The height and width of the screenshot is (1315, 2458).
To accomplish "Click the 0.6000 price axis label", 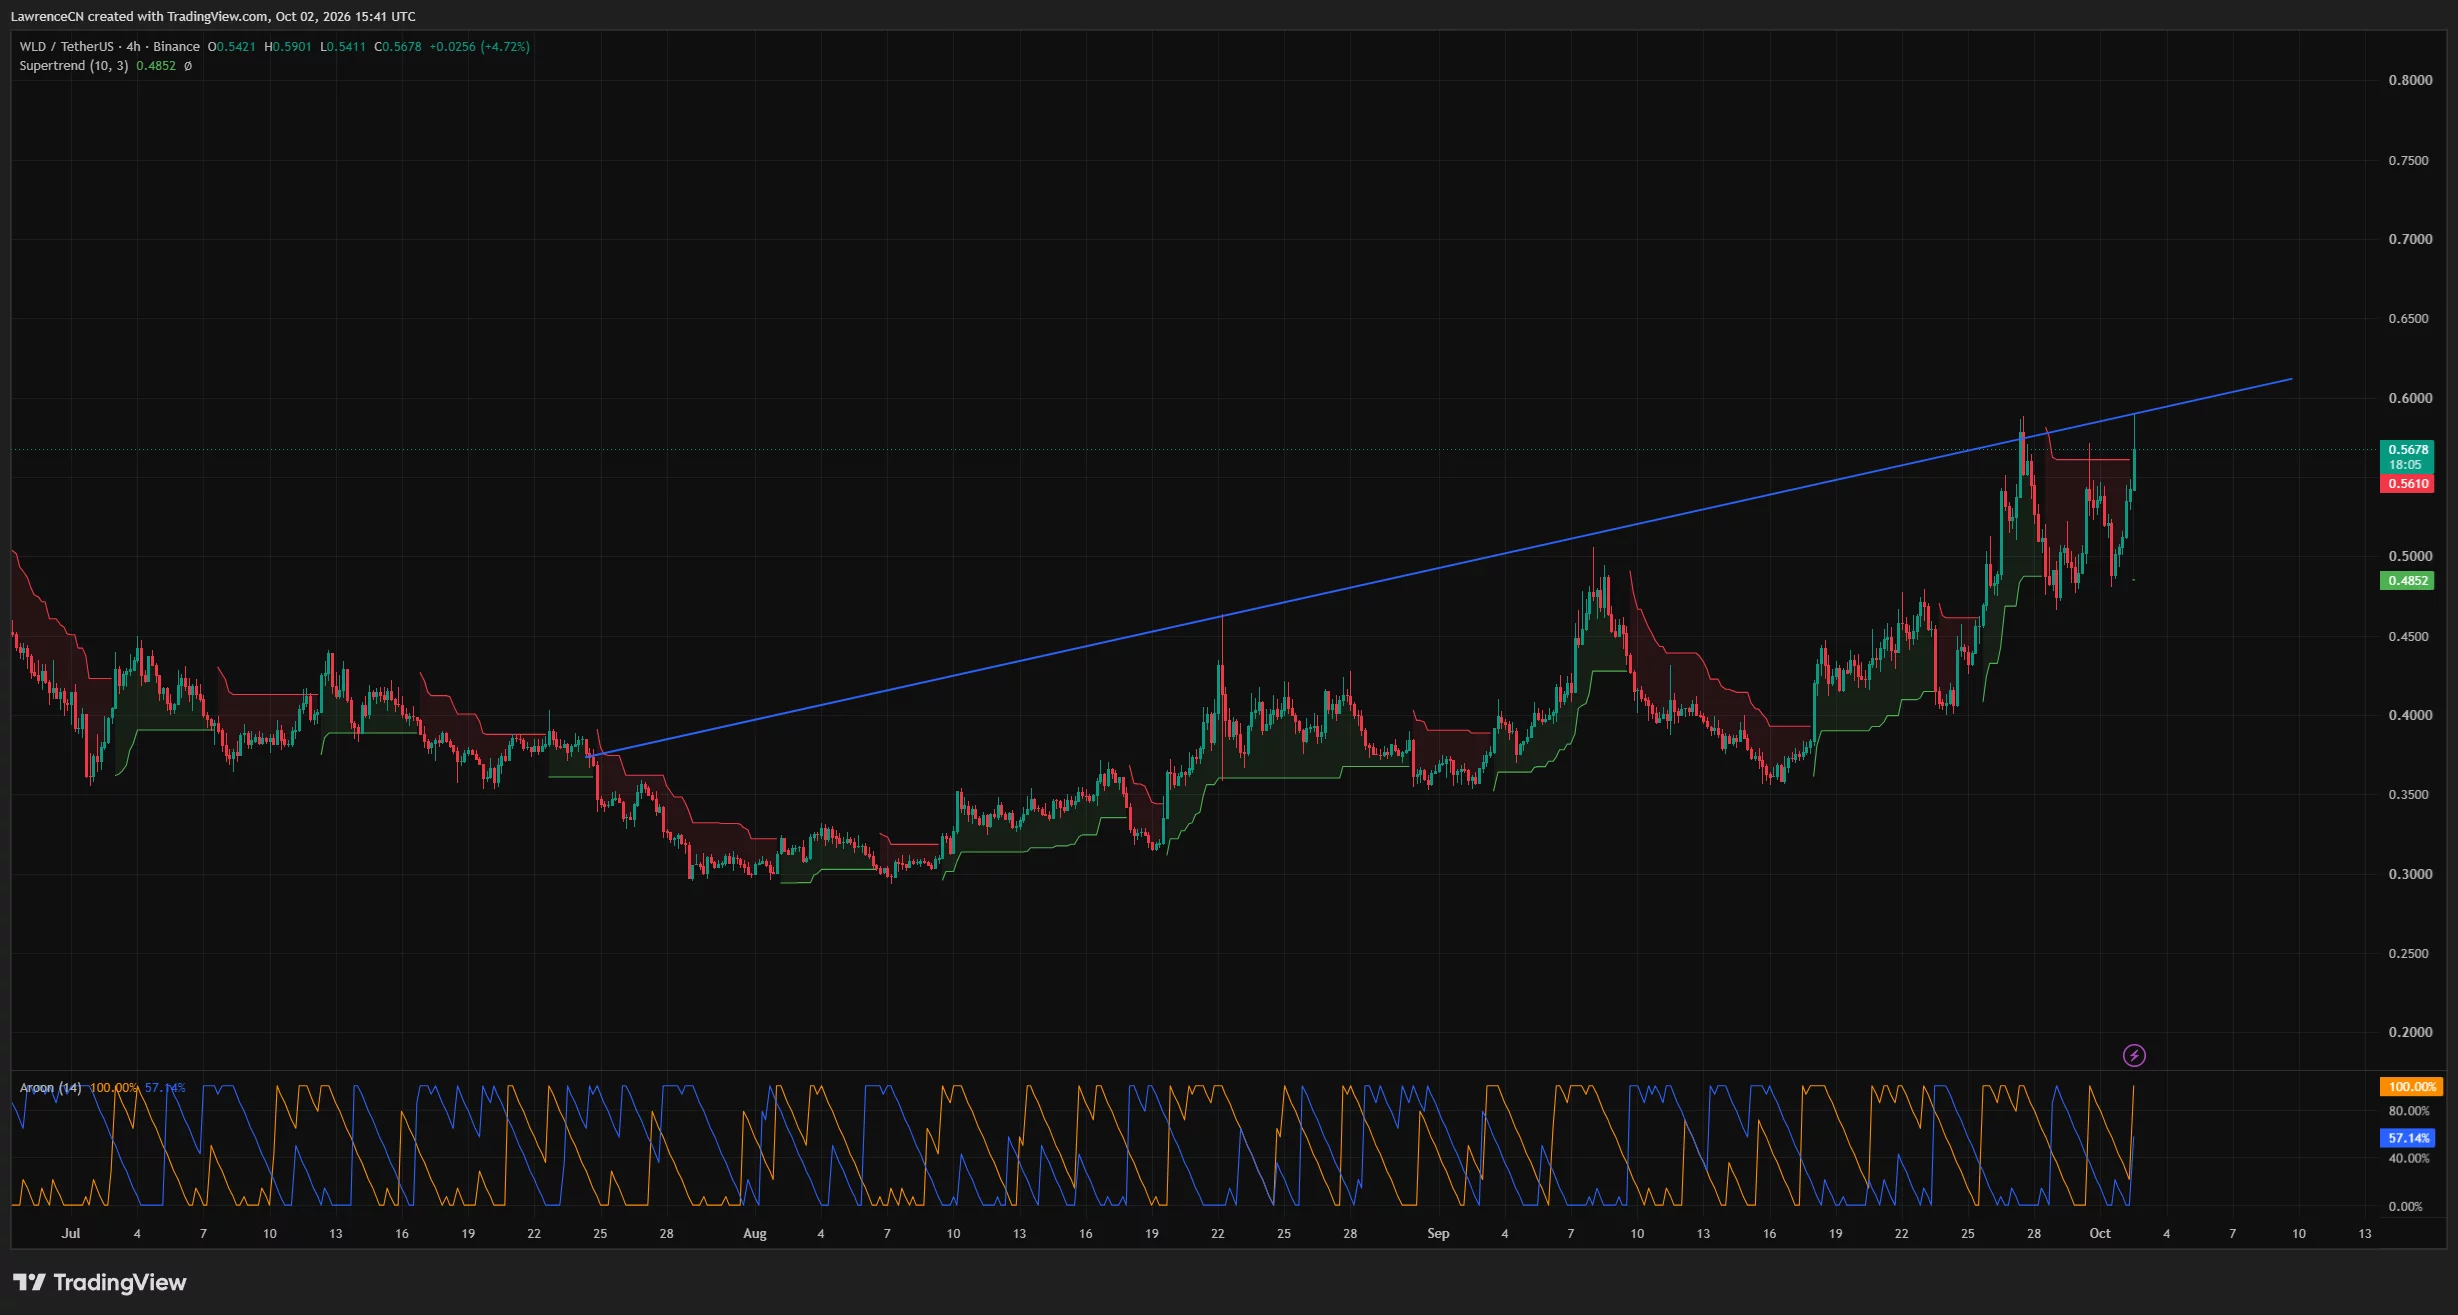I will (2410, 398).
